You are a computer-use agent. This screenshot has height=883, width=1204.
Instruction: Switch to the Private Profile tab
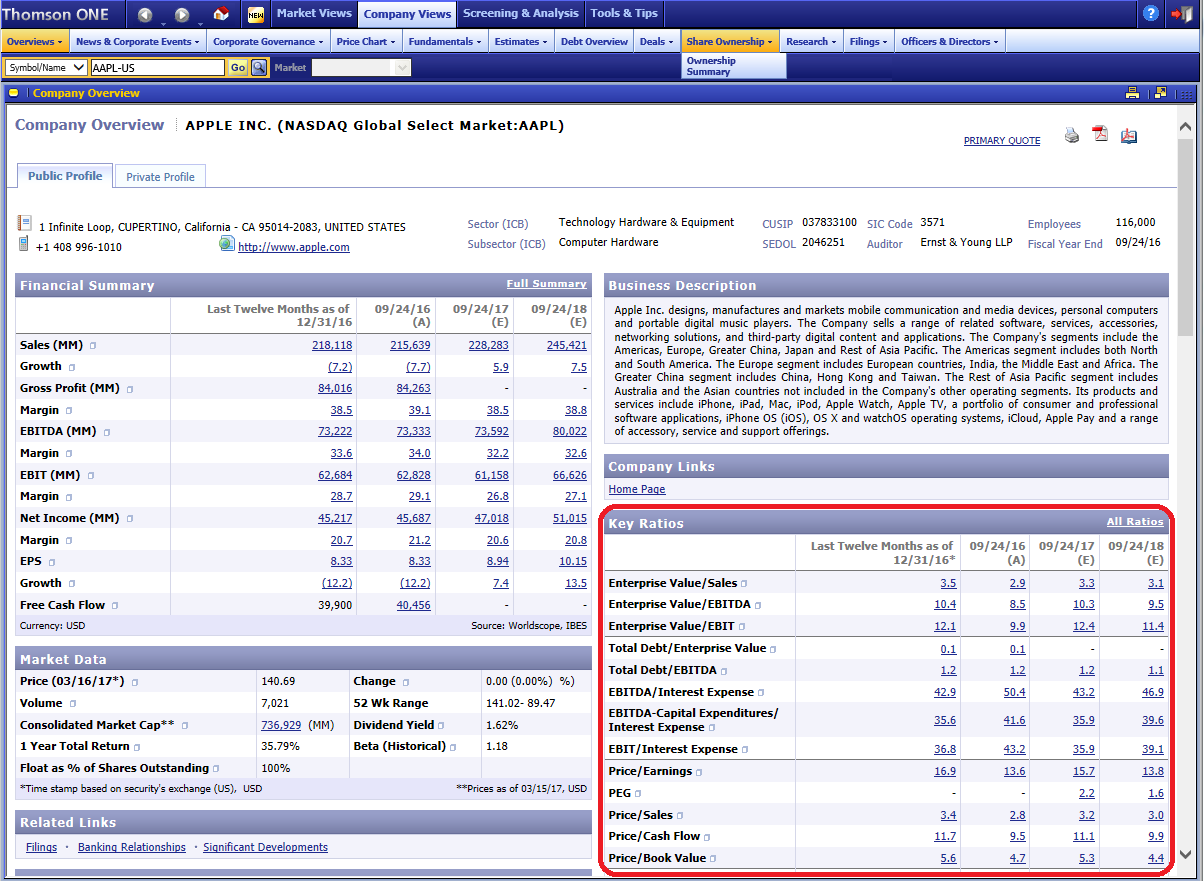pos(160,177)
